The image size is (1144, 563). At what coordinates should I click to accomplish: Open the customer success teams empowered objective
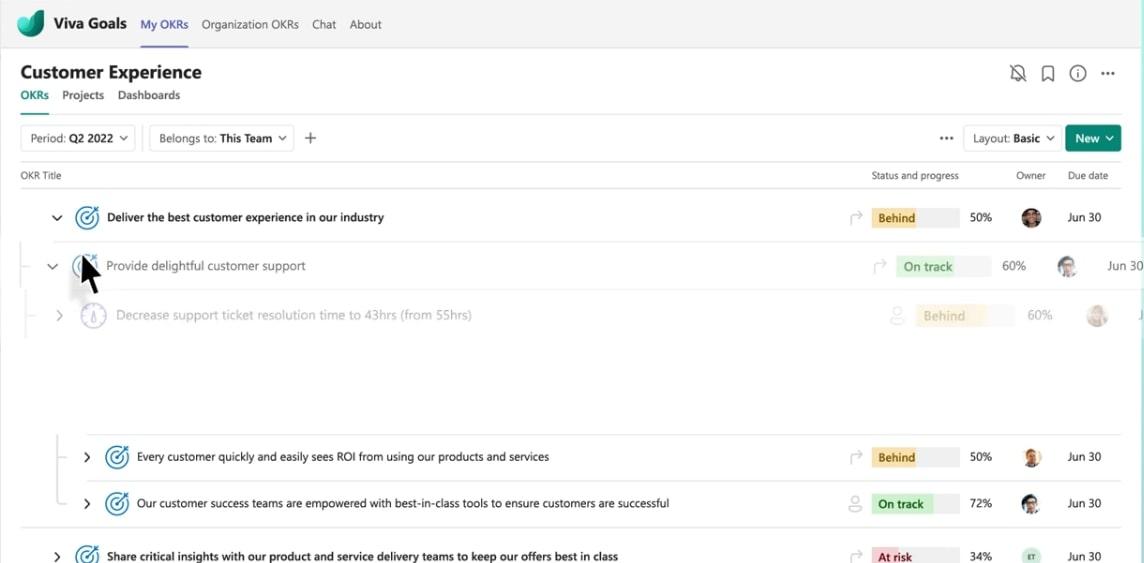click(403, 503)
